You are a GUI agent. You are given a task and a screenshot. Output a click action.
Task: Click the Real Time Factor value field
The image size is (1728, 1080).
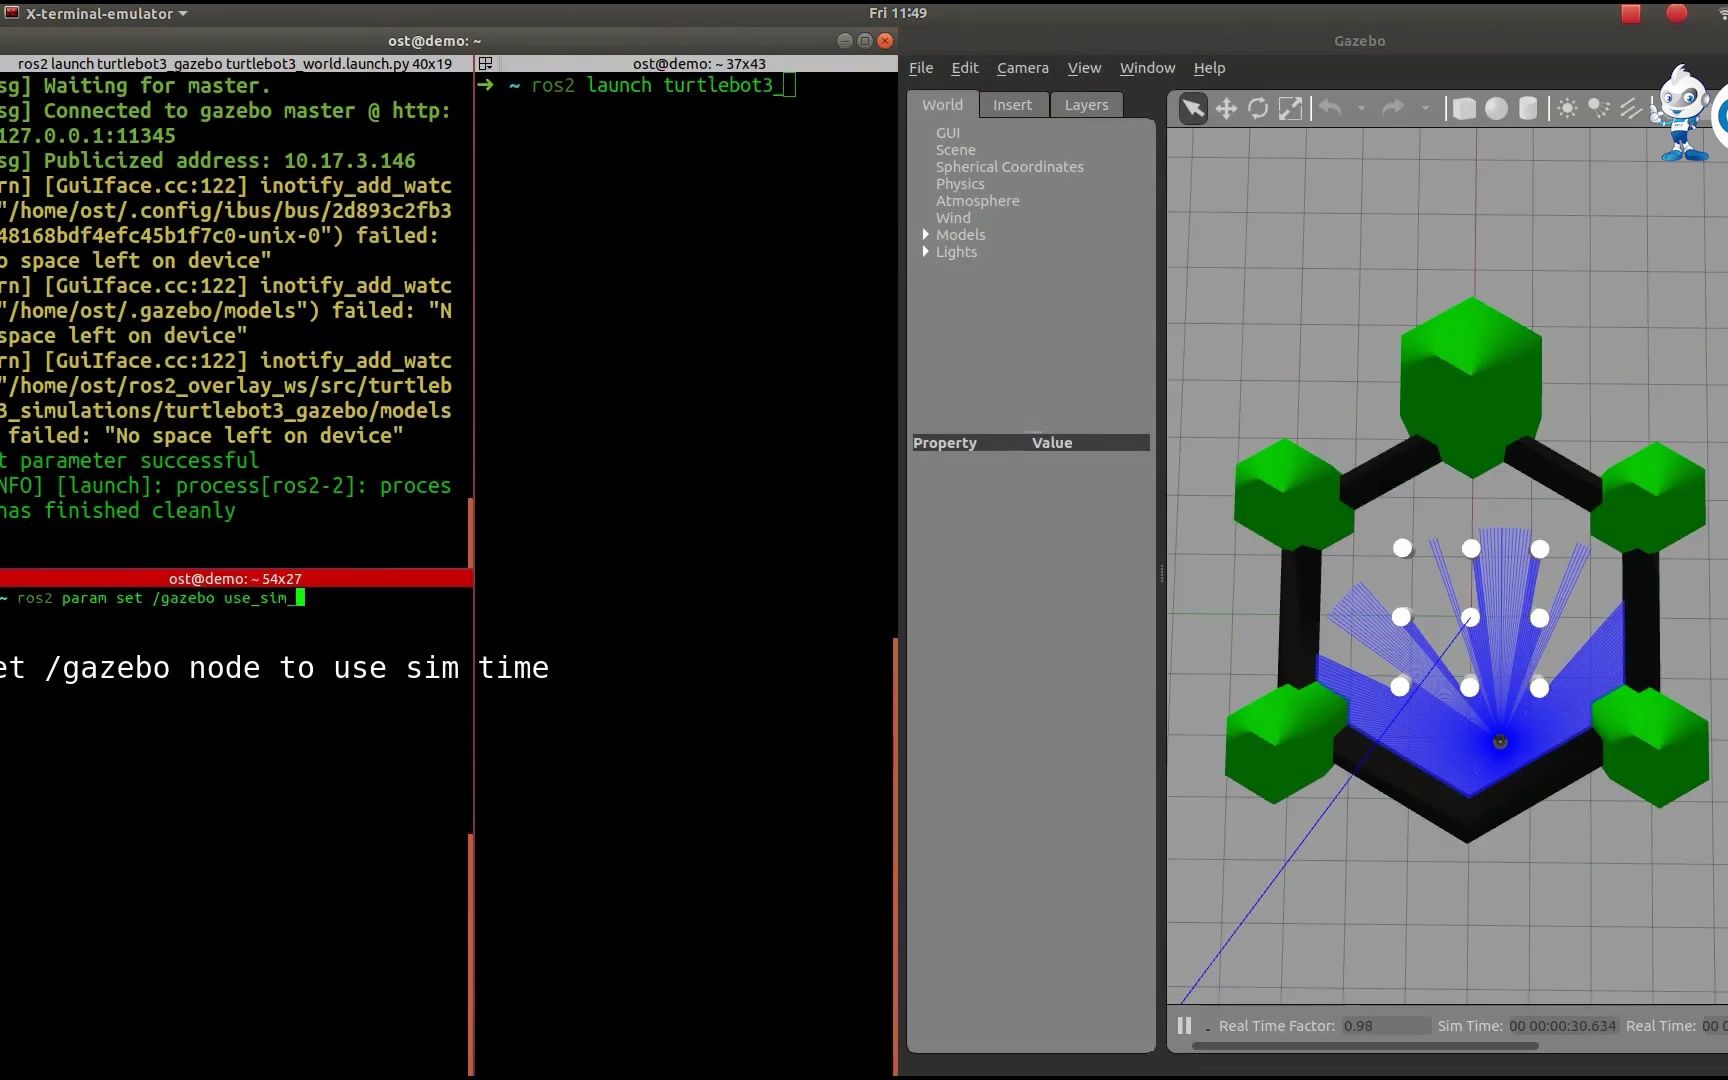(1385, 1026)
